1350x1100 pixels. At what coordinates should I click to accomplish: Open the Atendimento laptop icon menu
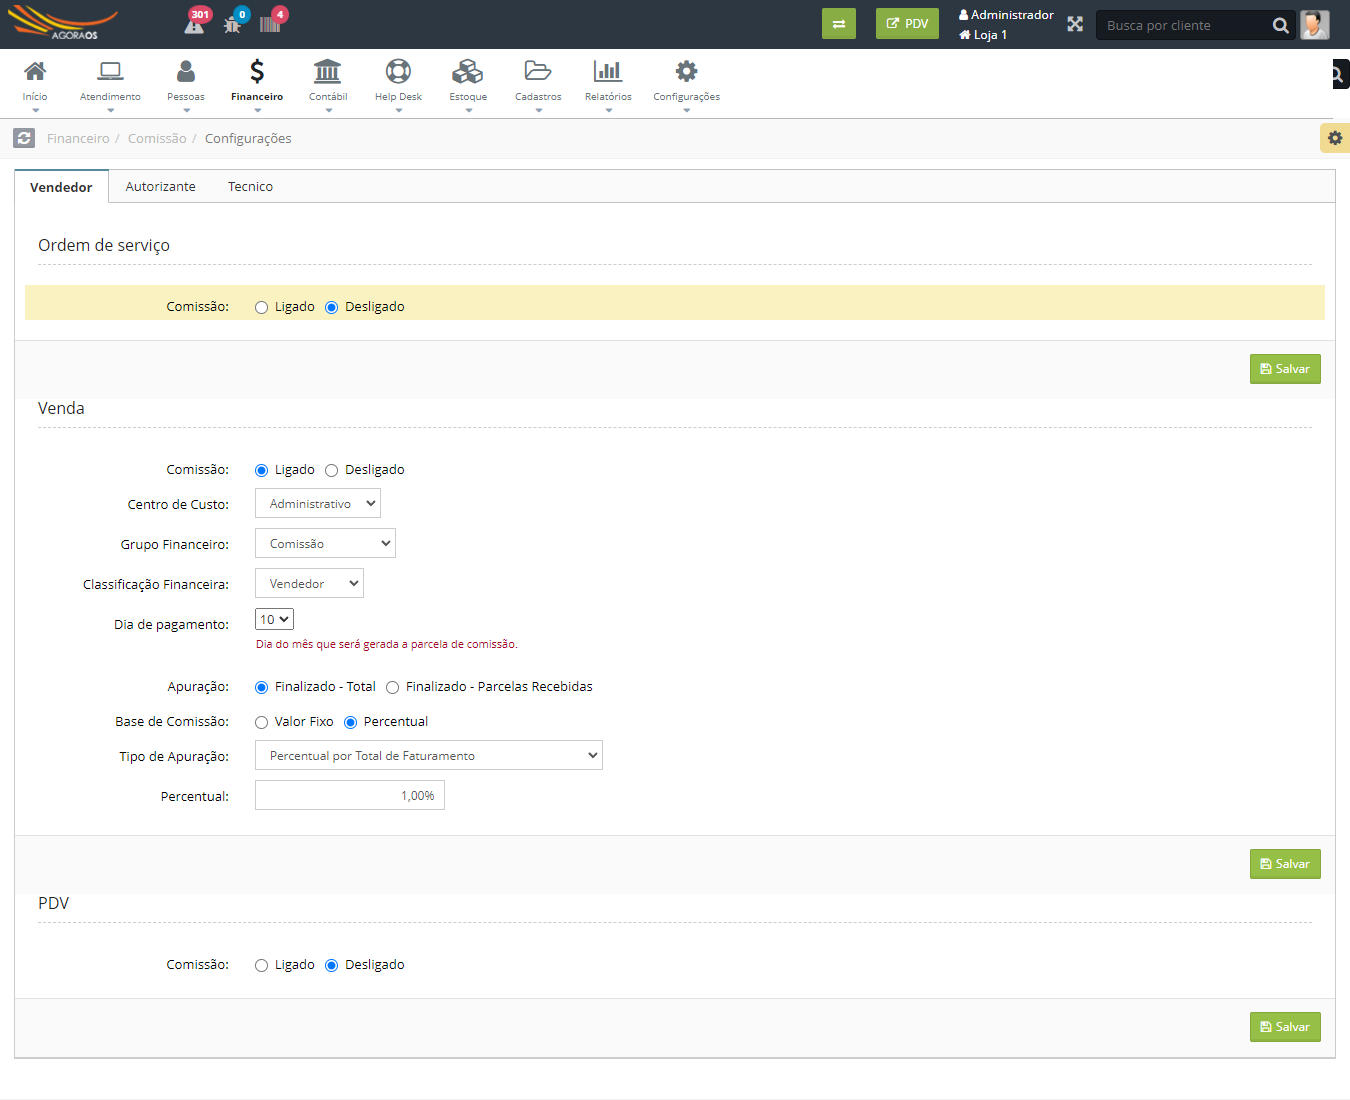(110, 72)
